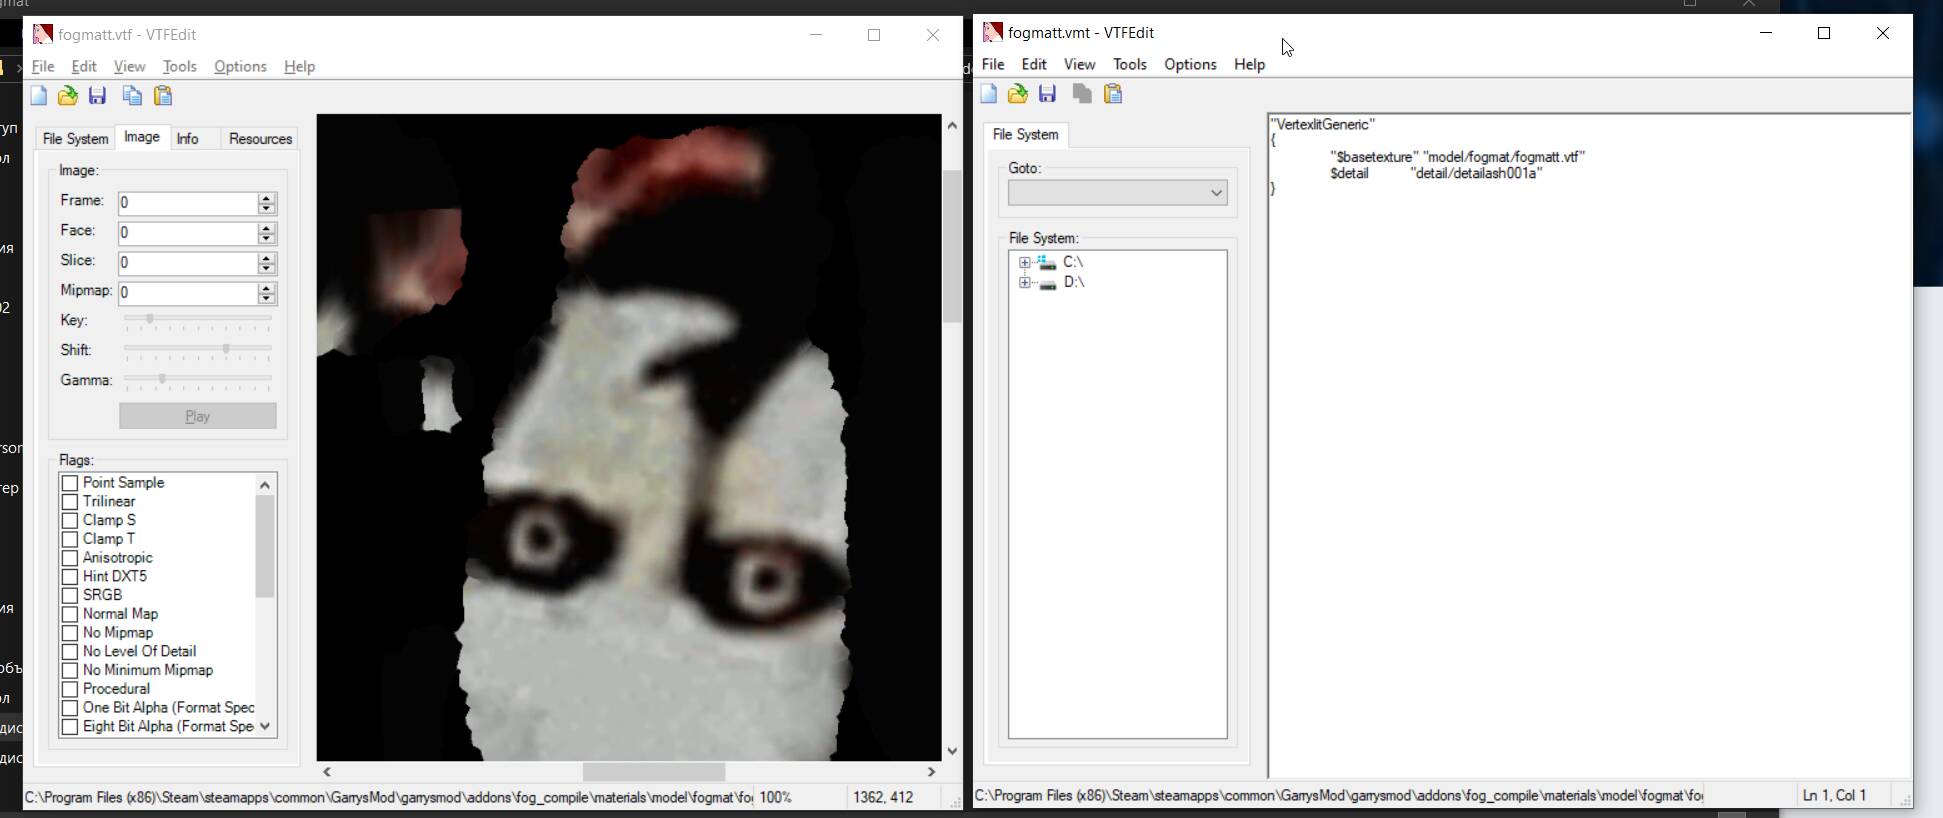Expand the C:\ drive tree node
This screenshot has width=1943, height=818.
(x=1024, y=263)
